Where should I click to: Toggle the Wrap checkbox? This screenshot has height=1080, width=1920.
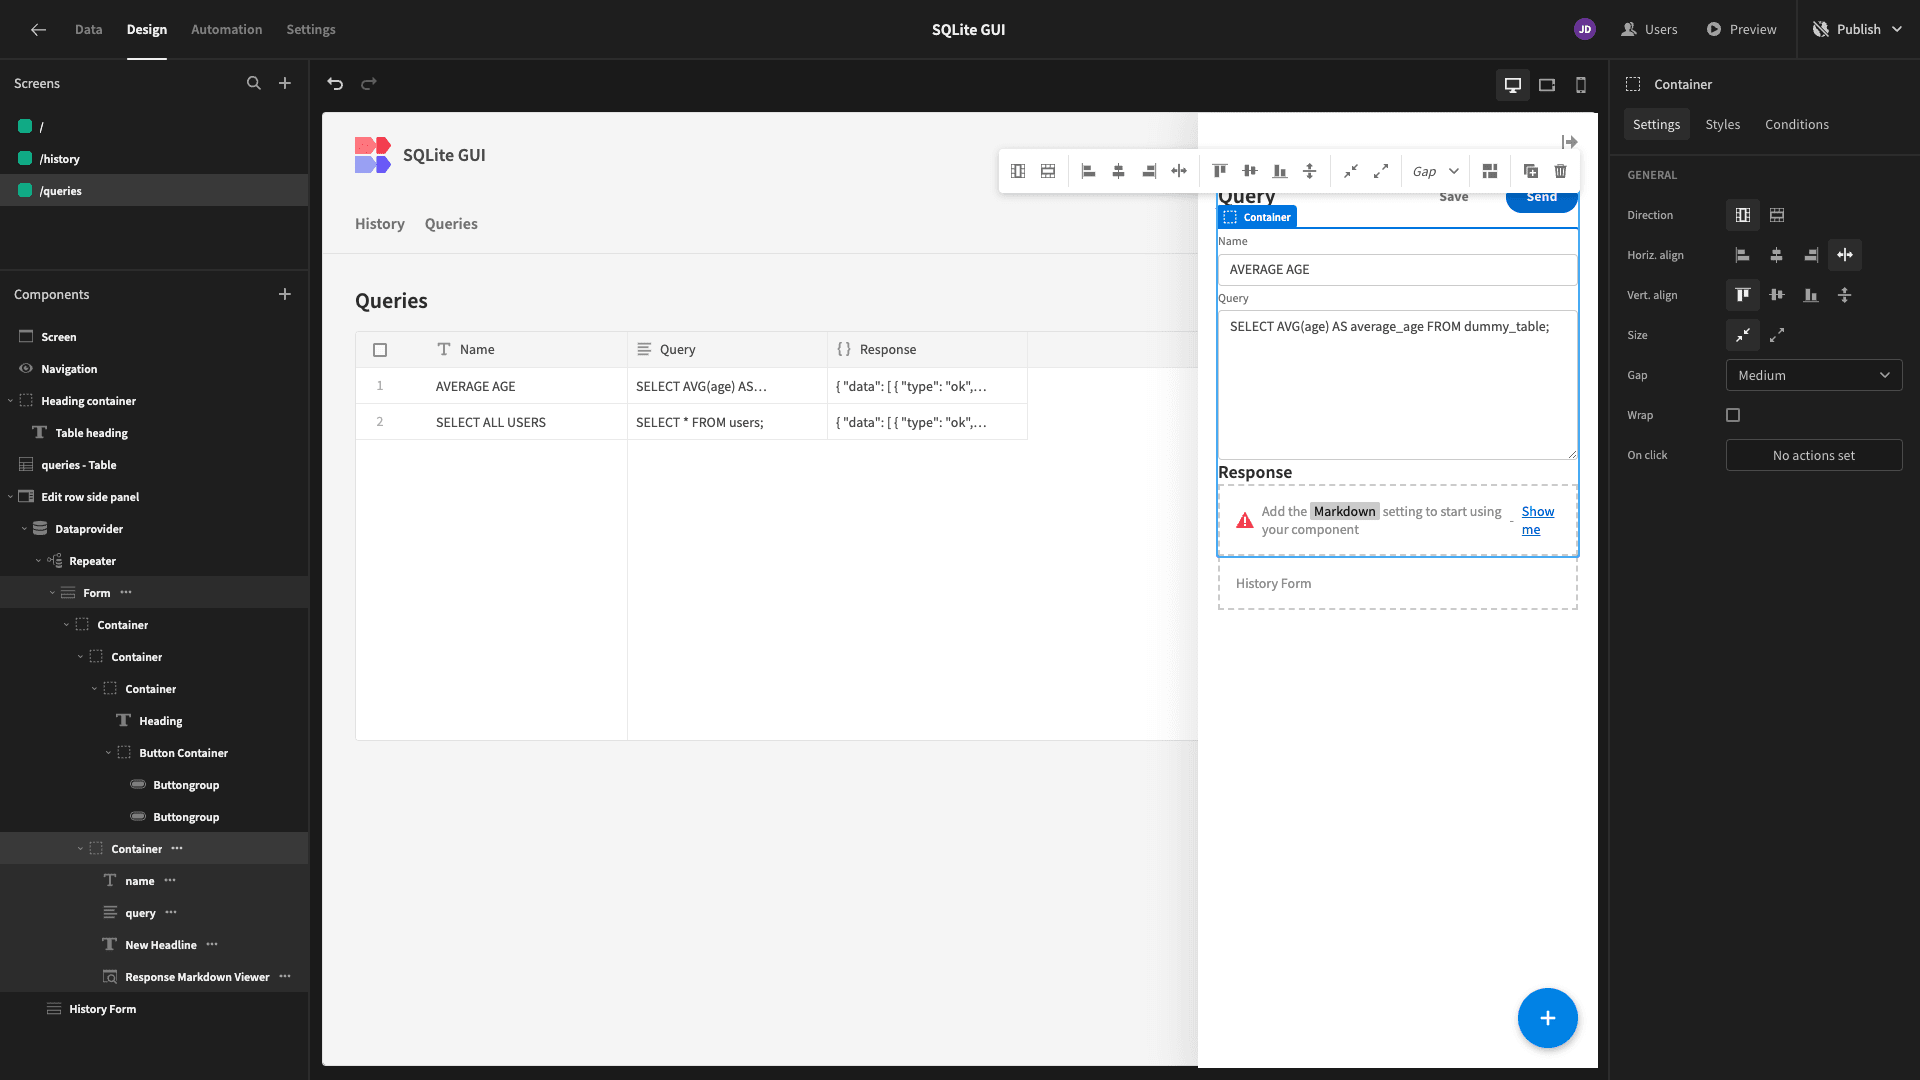tap(1733, 415)
